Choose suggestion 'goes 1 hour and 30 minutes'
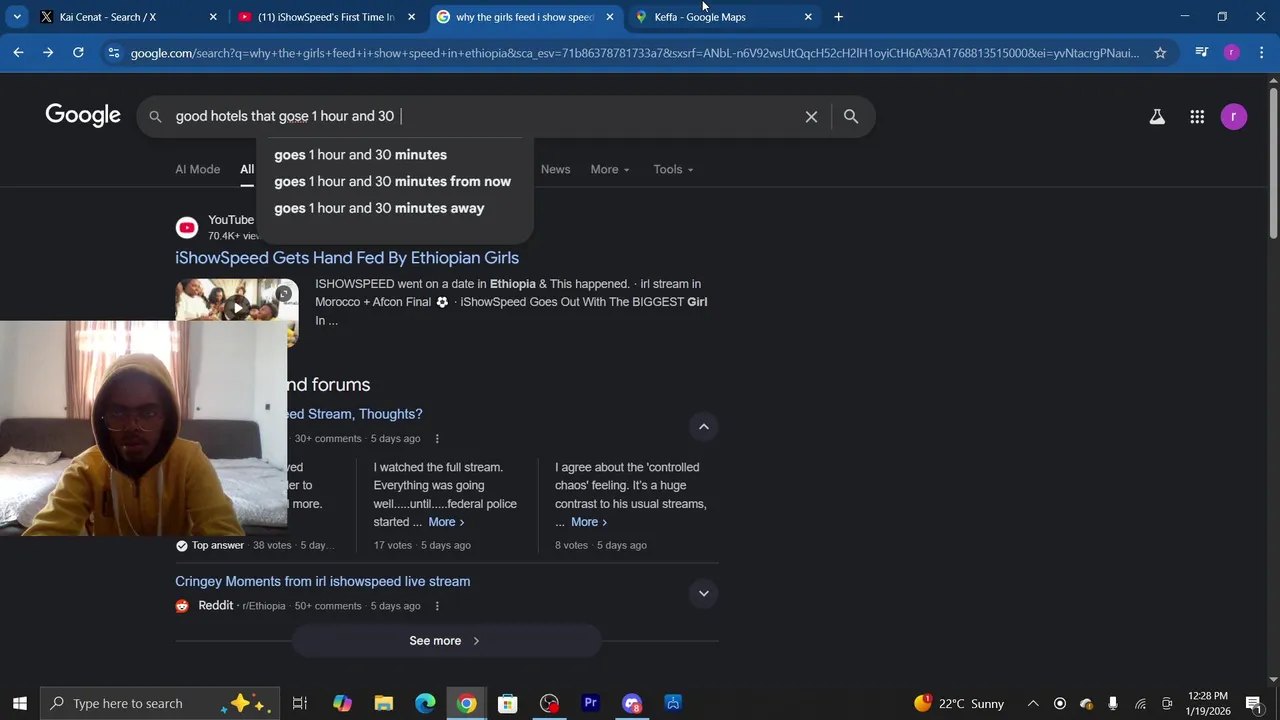Image resolution: width=1280 pixels, height=720 pixels. 360,155
